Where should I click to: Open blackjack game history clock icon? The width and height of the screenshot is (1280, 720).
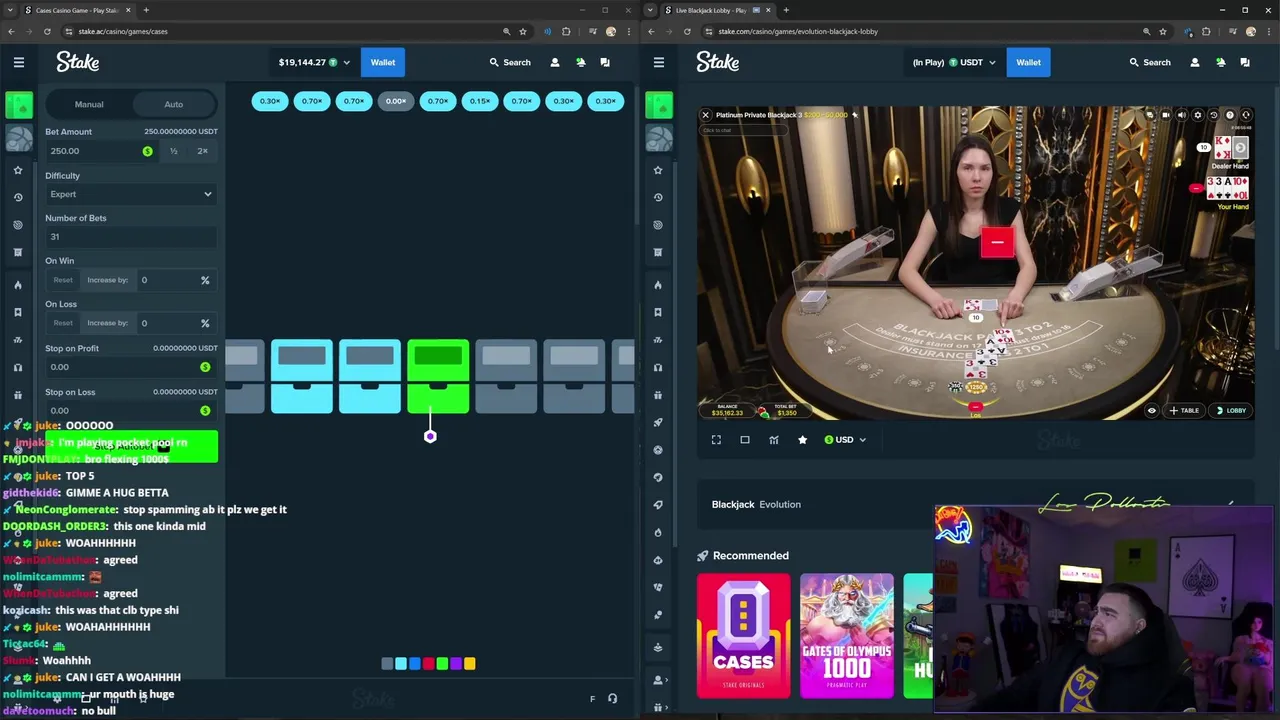coord(1214,115)
